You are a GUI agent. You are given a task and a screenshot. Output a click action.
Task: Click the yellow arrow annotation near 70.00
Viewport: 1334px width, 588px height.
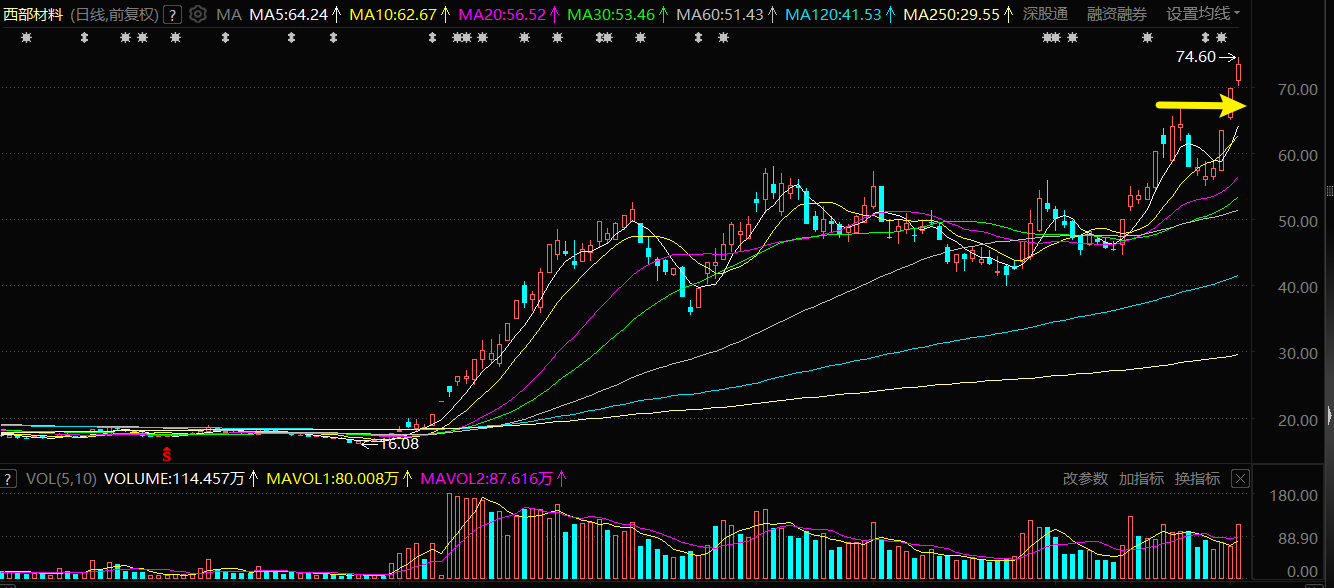[x=1199, y=104]
